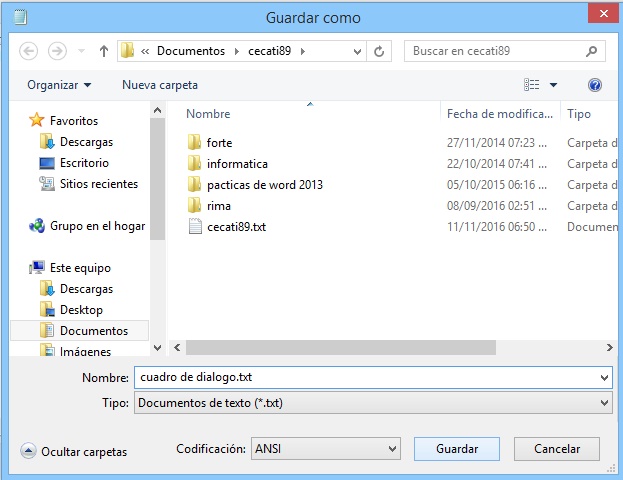Select the cecati89.txt file
Screen dimensions: 623x480
pyautogui.click(x=236, y=227)
